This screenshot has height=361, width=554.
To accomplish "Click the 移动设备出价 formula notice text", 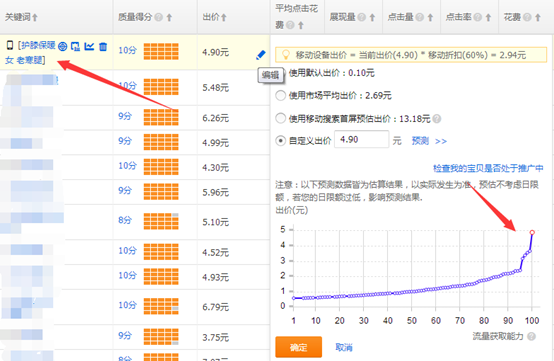I will pos(411,55).
